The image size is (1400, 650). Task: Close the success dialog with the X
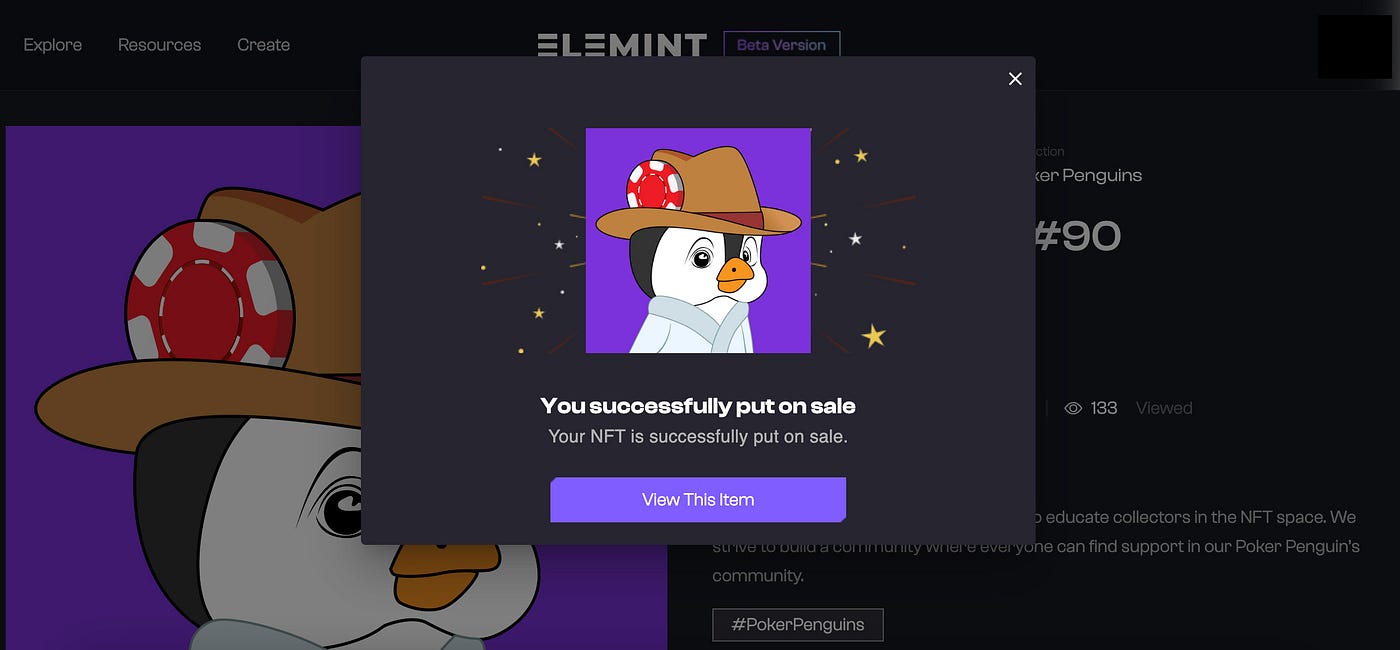point(1015,79)
